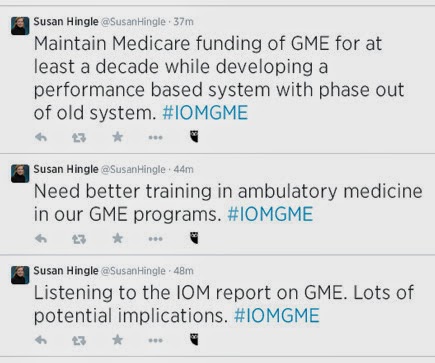Retweet the ambulatory medicine tweet
The image size is (435, 363).
(x=79, y=239)
